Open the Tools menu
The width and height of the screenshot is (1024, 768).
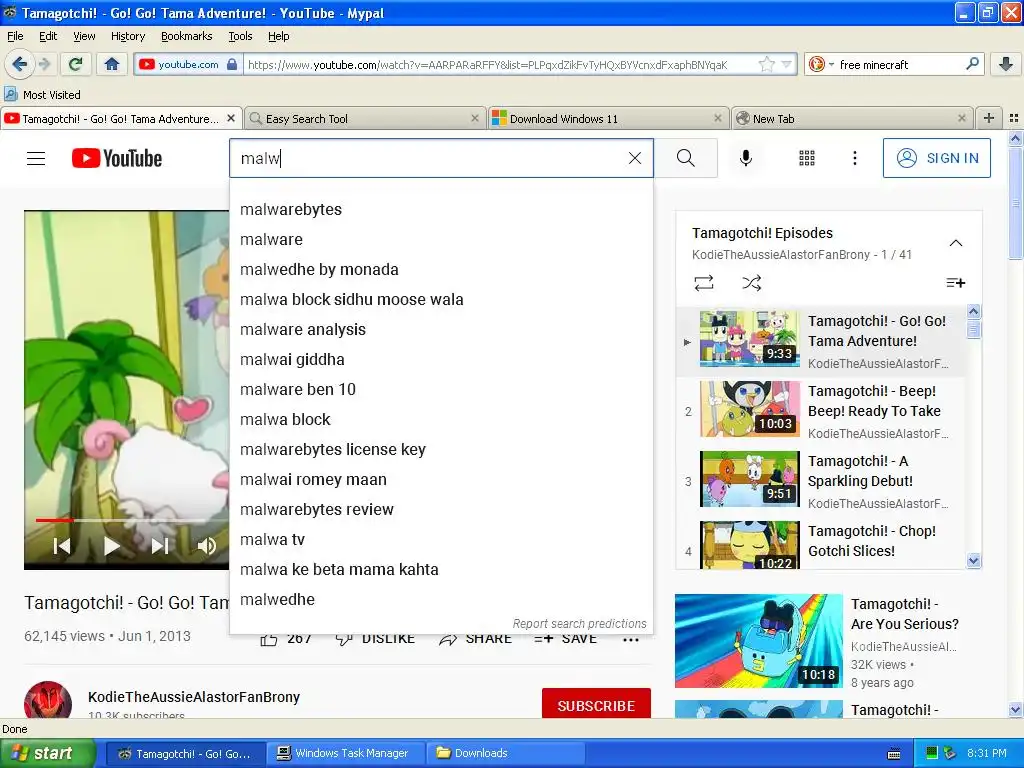240,36
